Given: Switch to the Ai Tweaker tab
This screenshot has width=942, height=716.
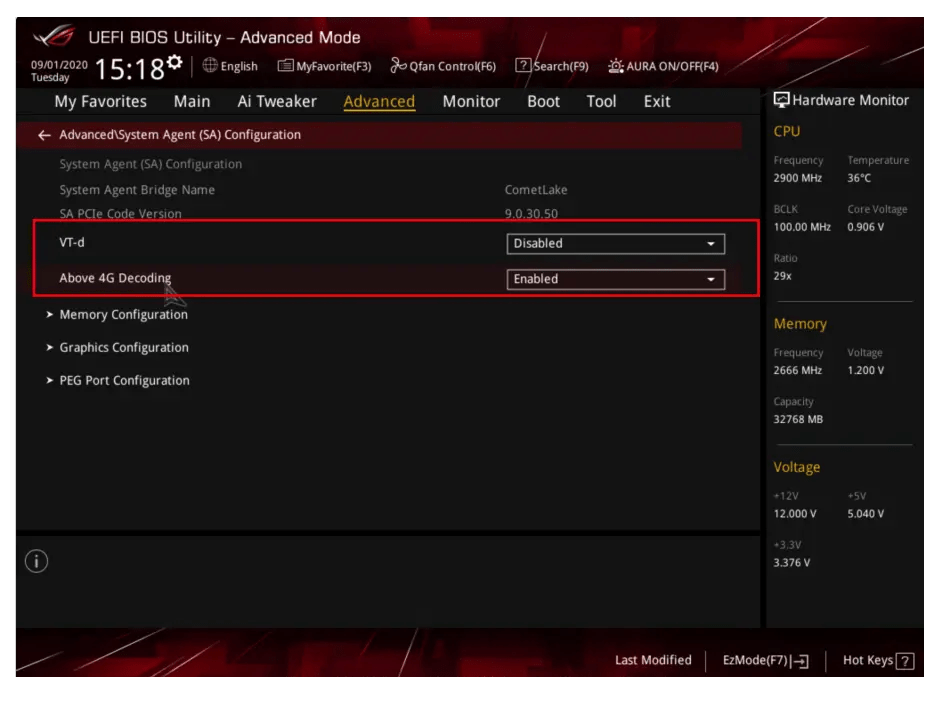Looking at the screenshot, I should pos(277,101).
